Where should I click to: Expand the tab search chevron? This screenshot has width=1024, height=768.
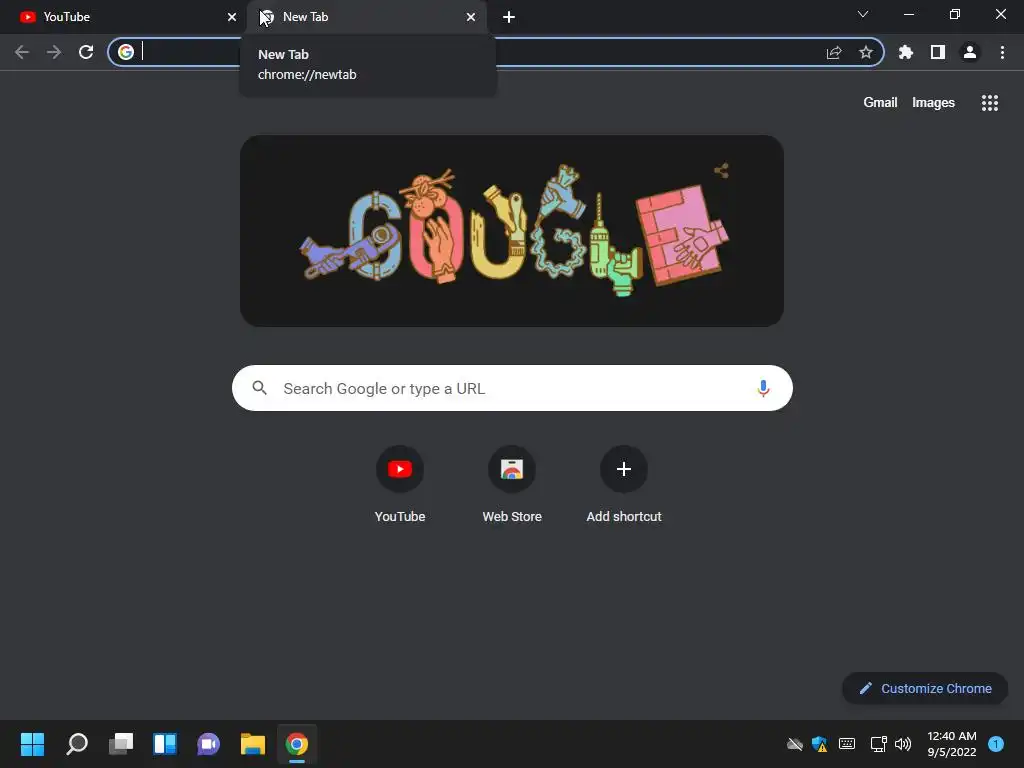(863, 14)
